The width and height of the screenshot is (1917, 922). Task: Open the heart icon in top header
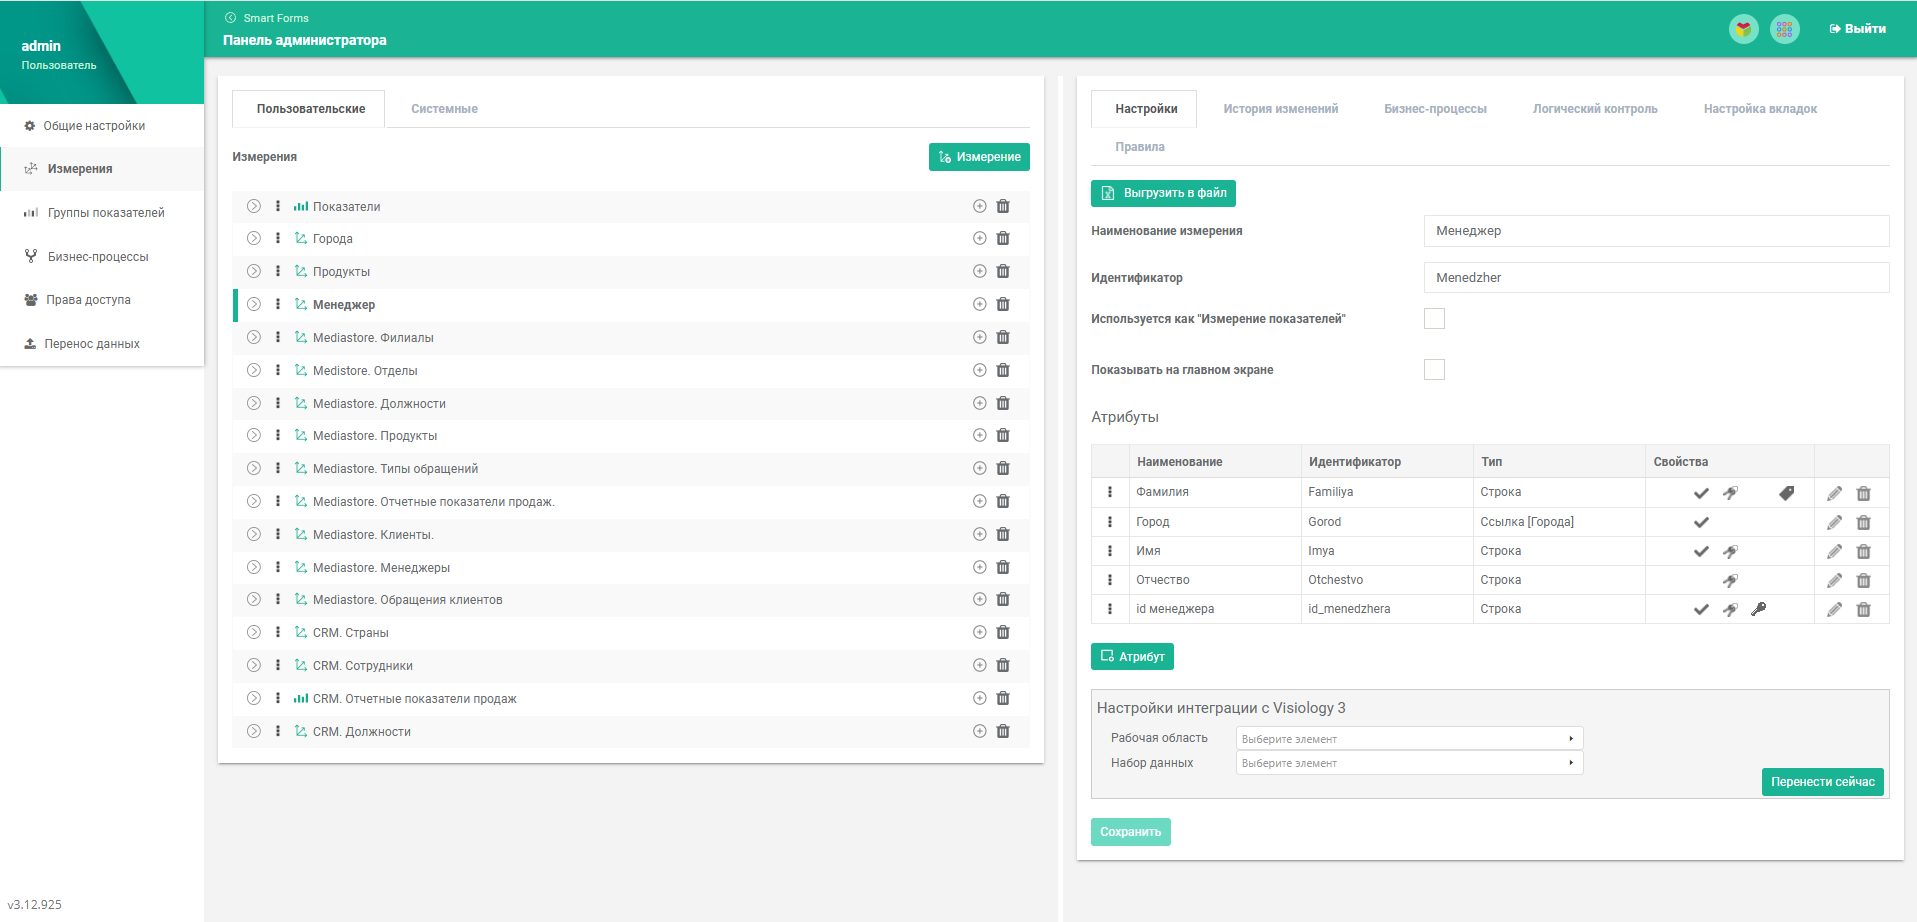click(1743, 29)
